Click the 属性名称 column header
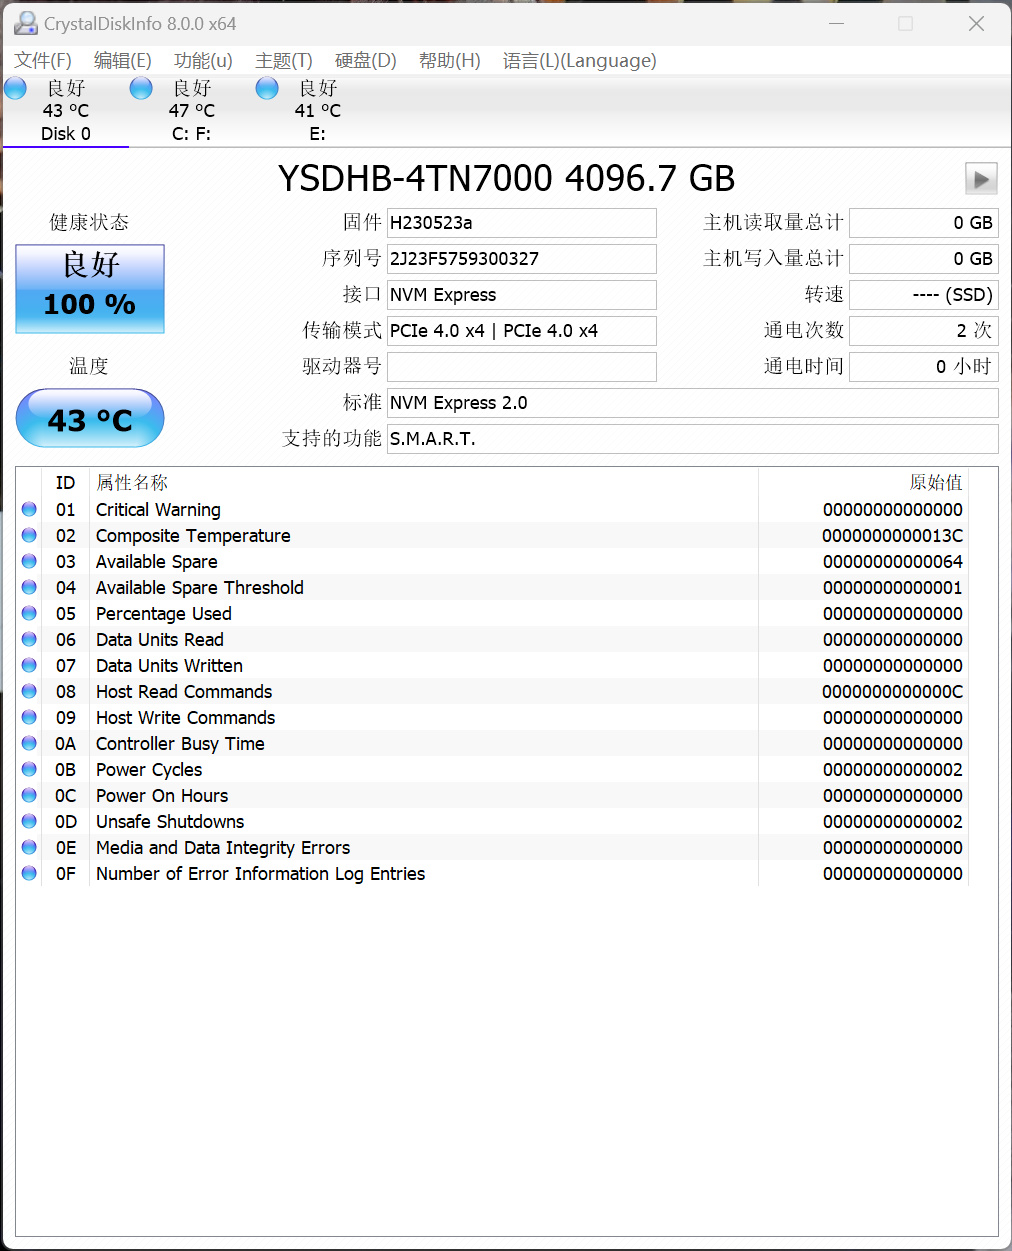 (x=424, y=483)
